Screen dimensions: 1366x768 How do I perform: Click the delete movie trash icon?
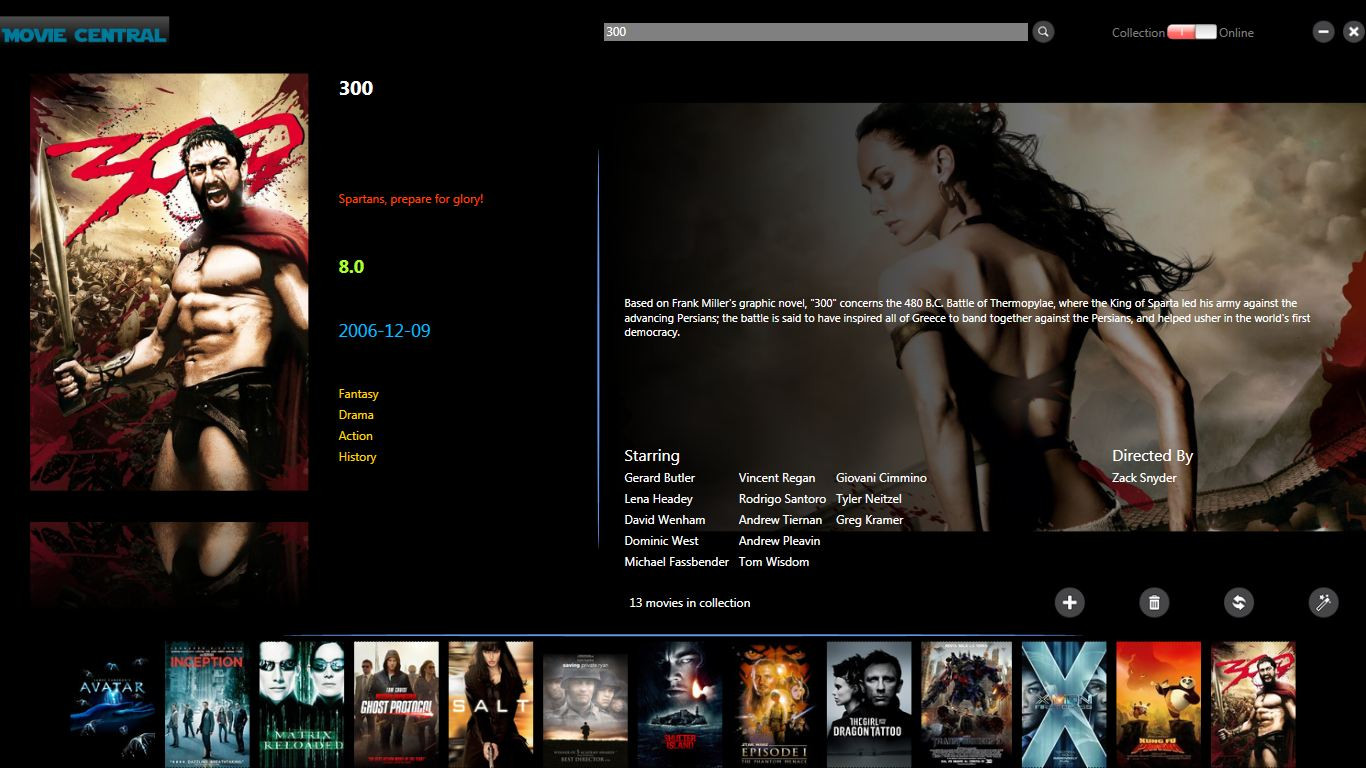coord(1154,602)
